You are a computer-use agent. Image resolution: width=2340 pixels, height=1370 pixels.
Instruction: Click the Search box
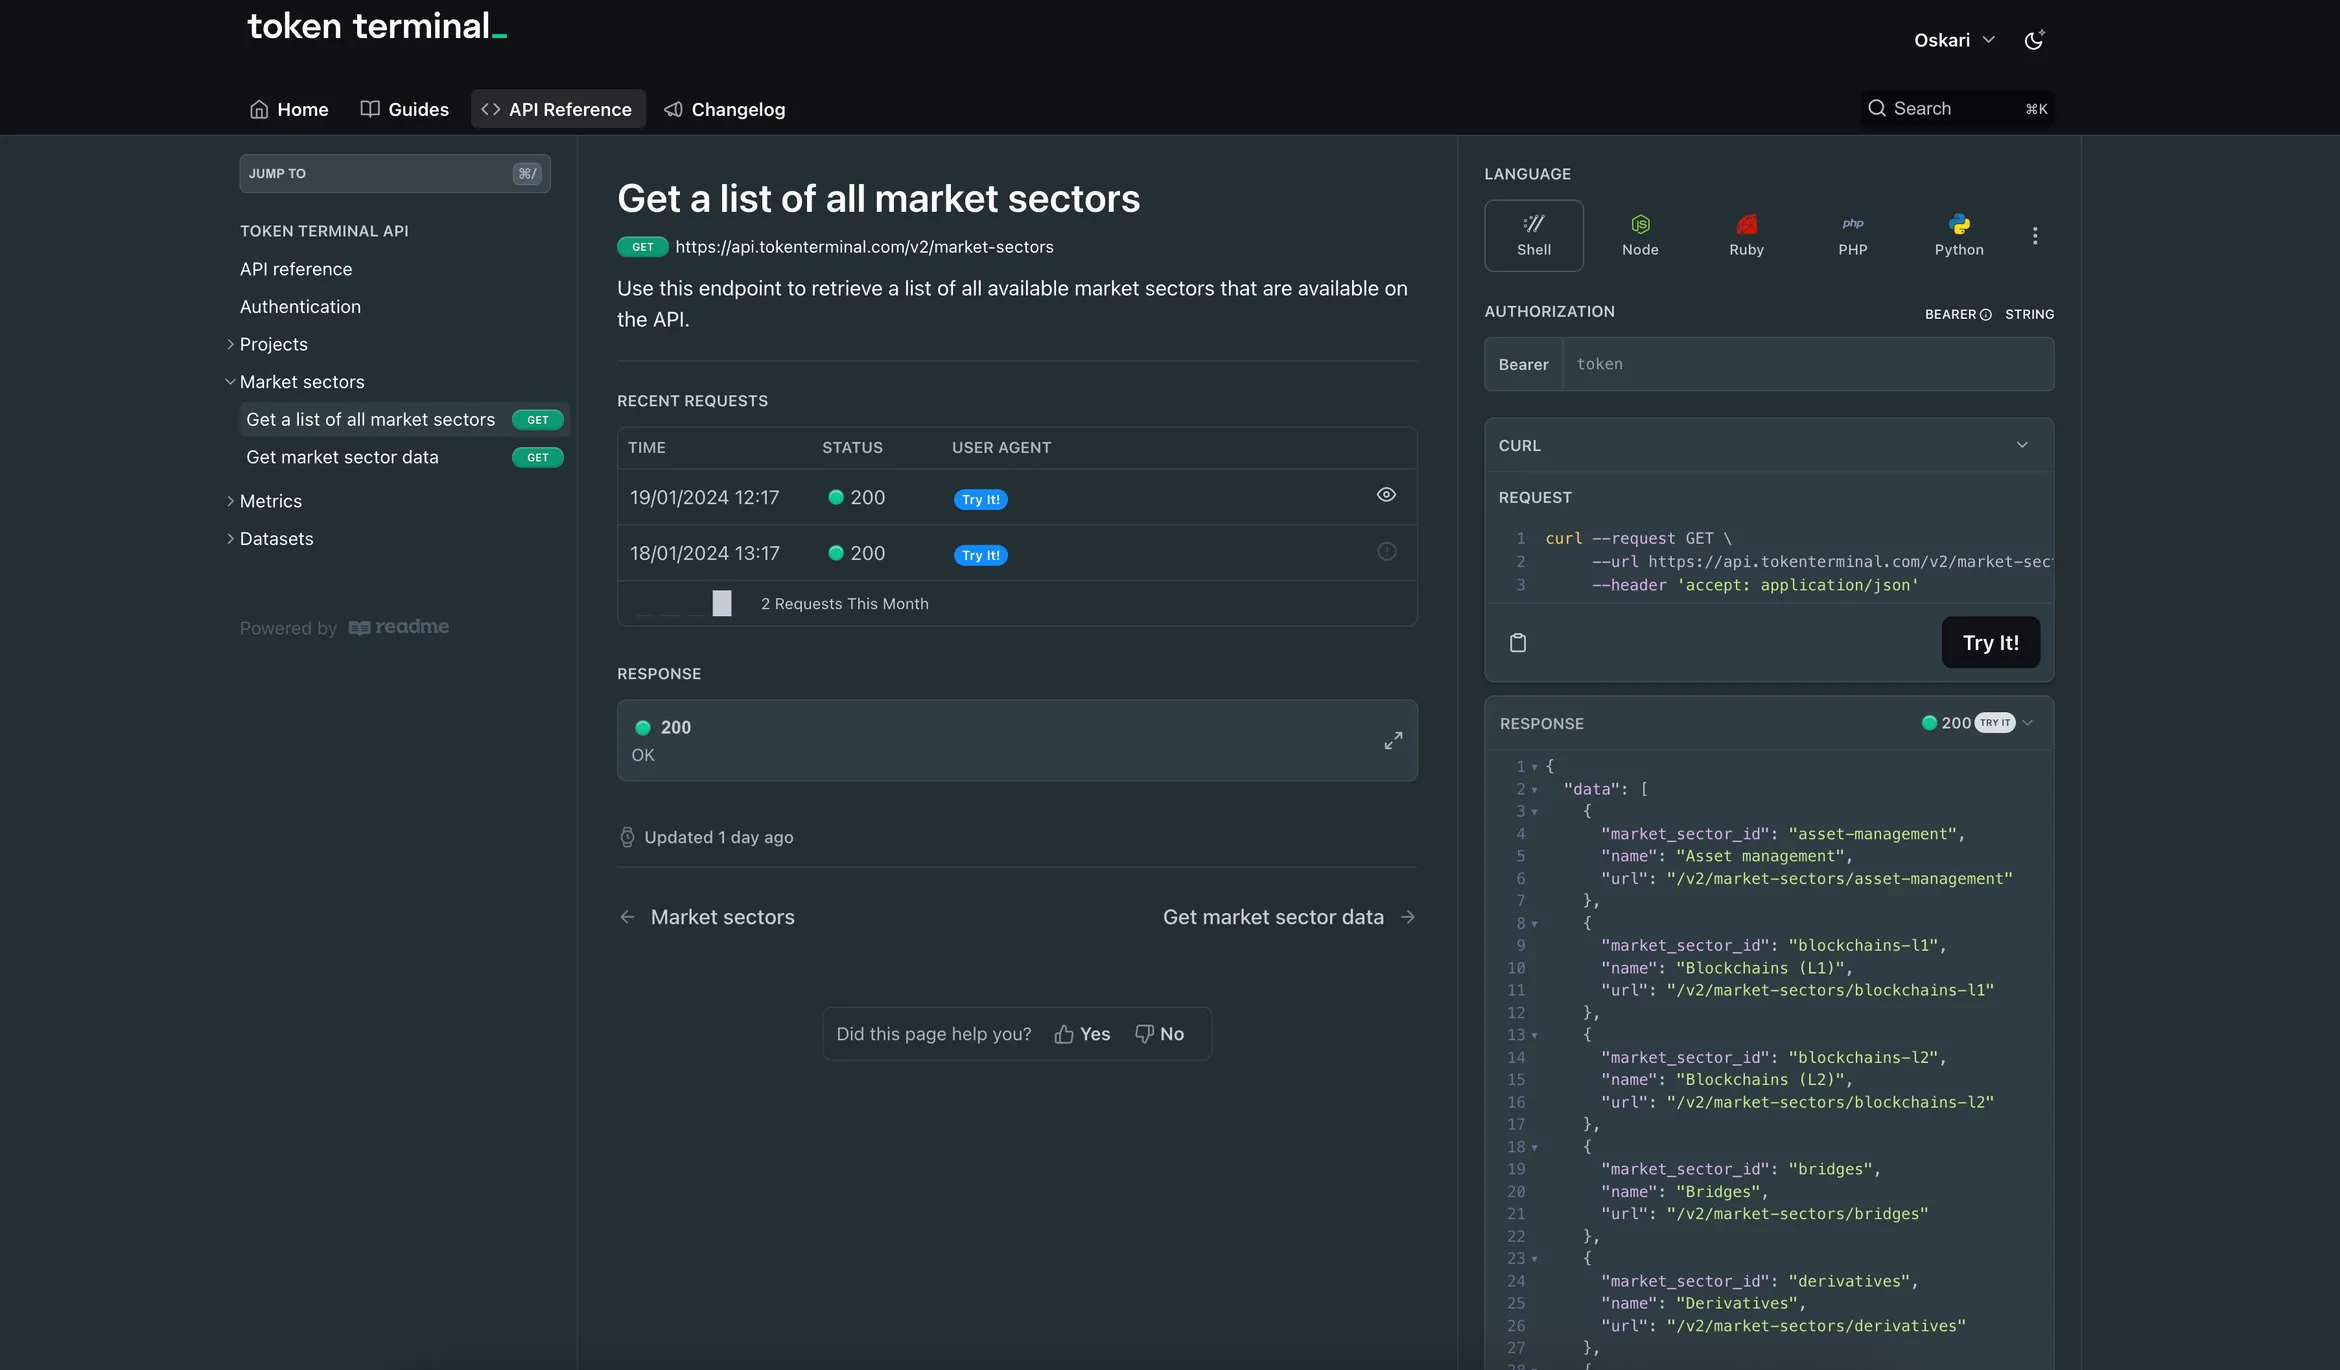tap(1958, 108)
